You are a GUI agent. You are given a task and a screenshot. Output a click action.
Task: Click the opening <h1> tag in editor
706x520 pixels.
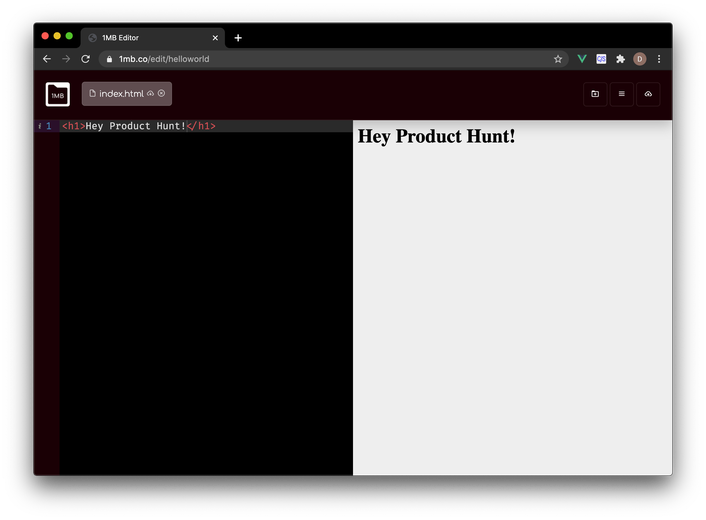73,126
